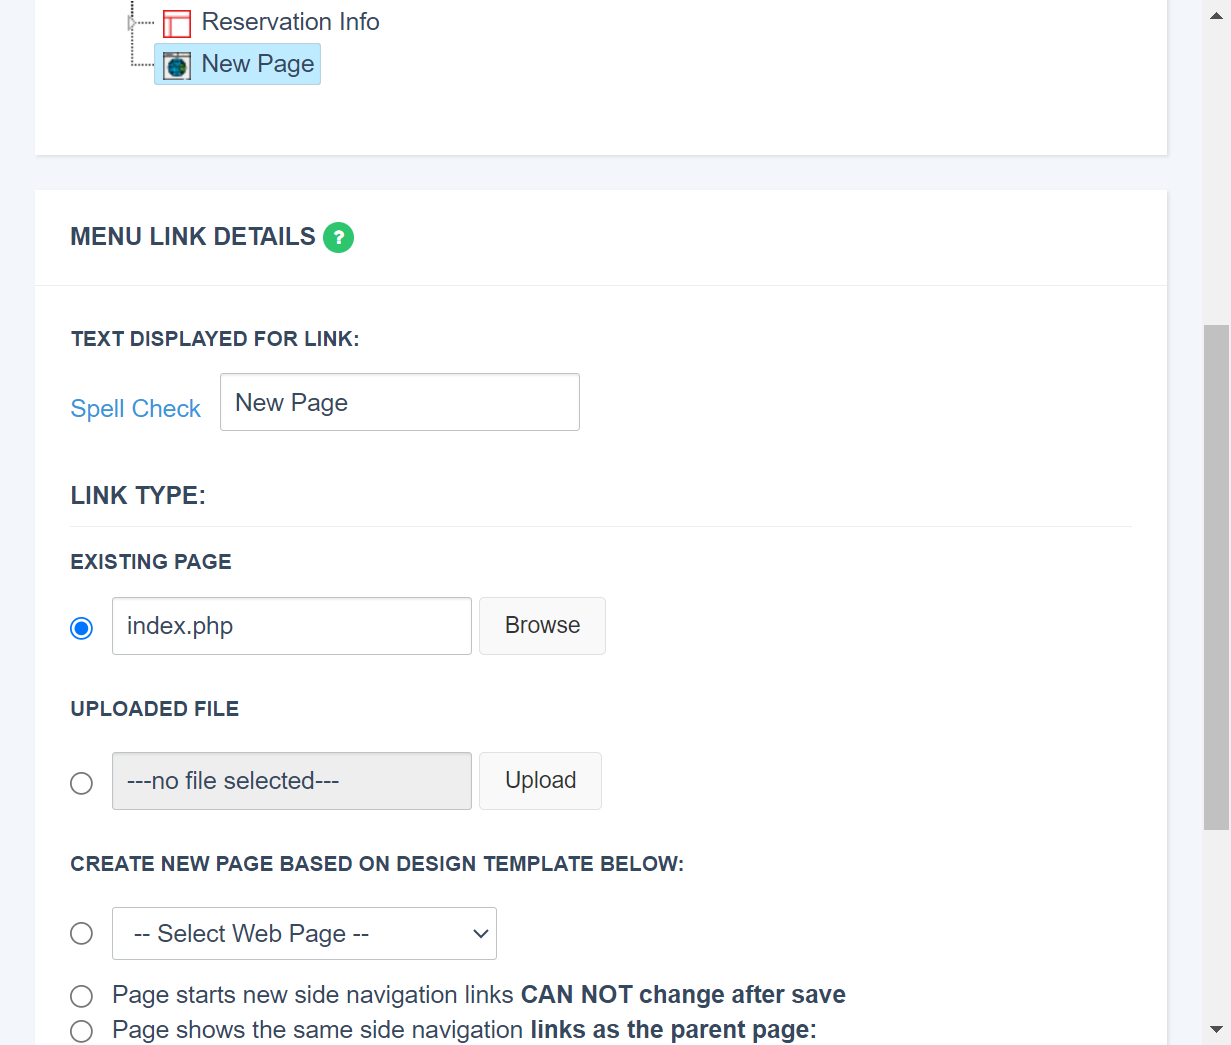Click the vertical scrollbar thumb
Image resolution: width=1231 pixels, height=1045 pixels.
1216,577
